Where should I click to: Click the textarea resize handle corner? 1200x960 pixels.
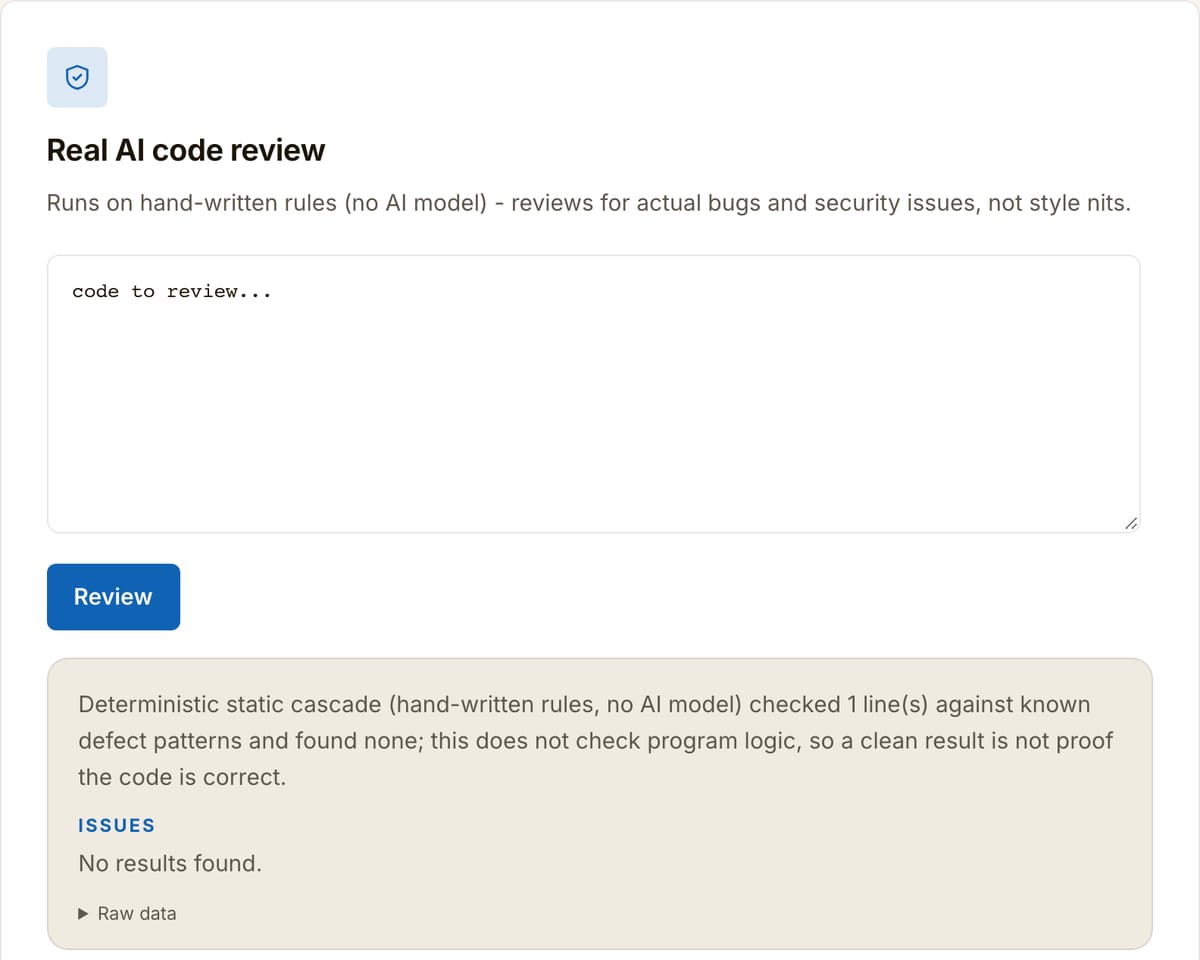click(x=1130, y=523)
